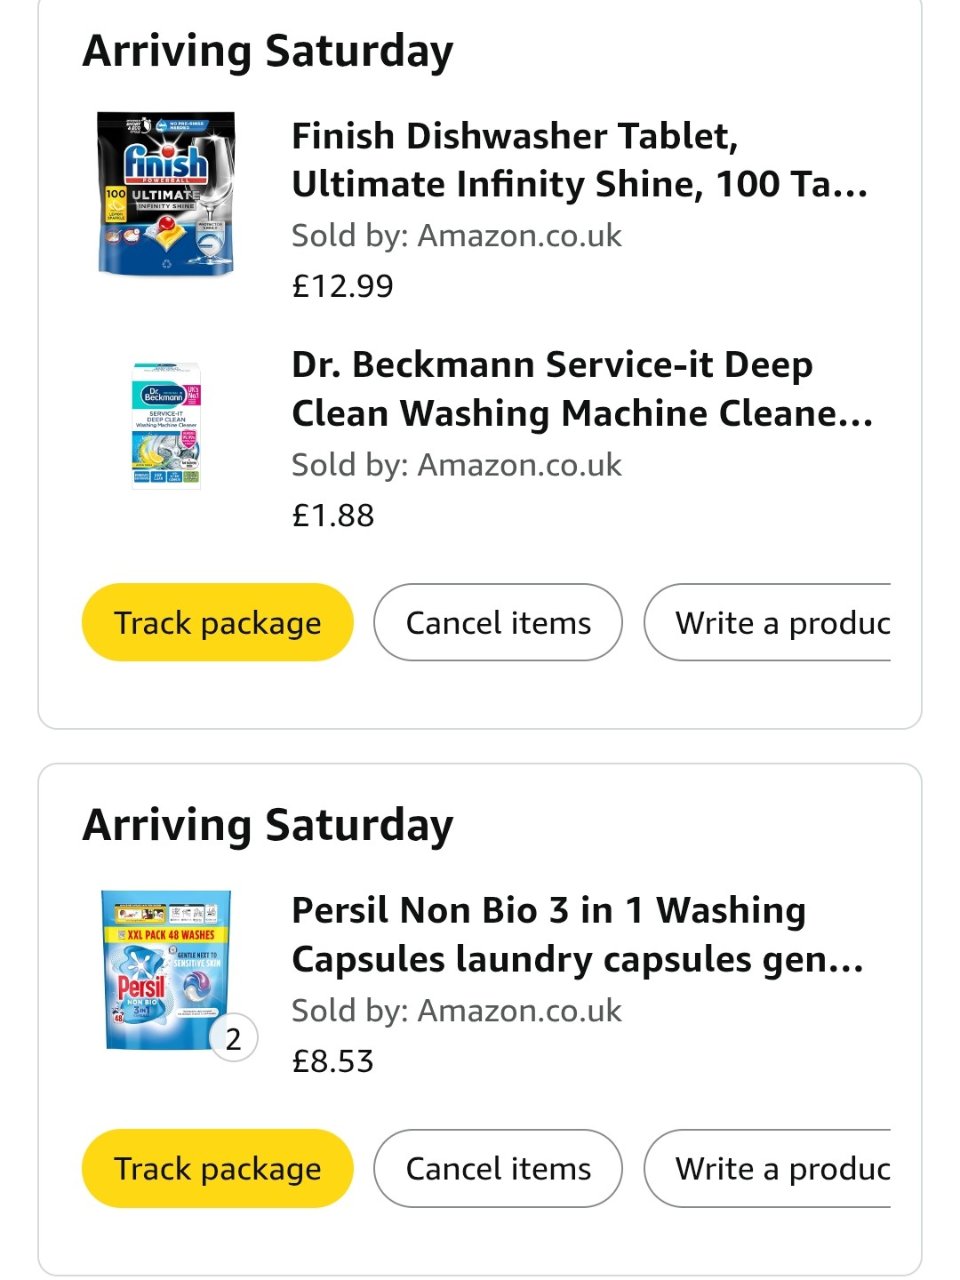Viewport: 960px width, 1280px height.
Task: Click the quantity badge on the Persil image
Action: [233, 1039]
